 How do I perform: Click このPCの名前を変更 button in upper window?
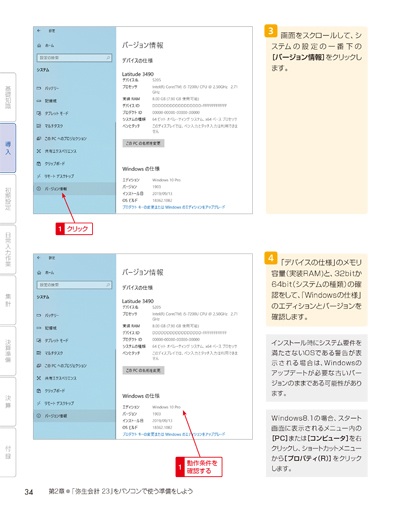143,143
